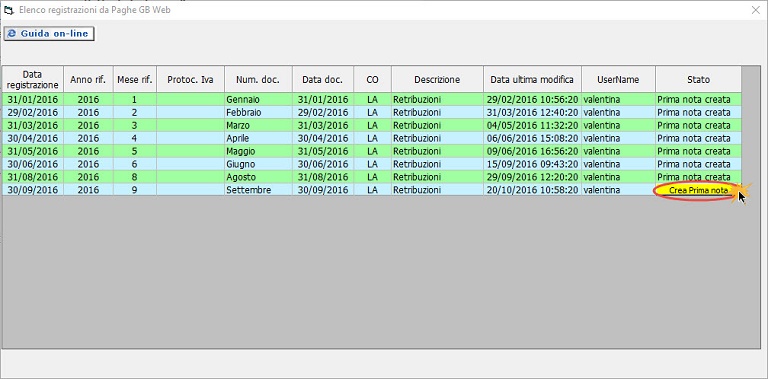
Task: Select the Febbraio document cell
Action: (258, 112)
